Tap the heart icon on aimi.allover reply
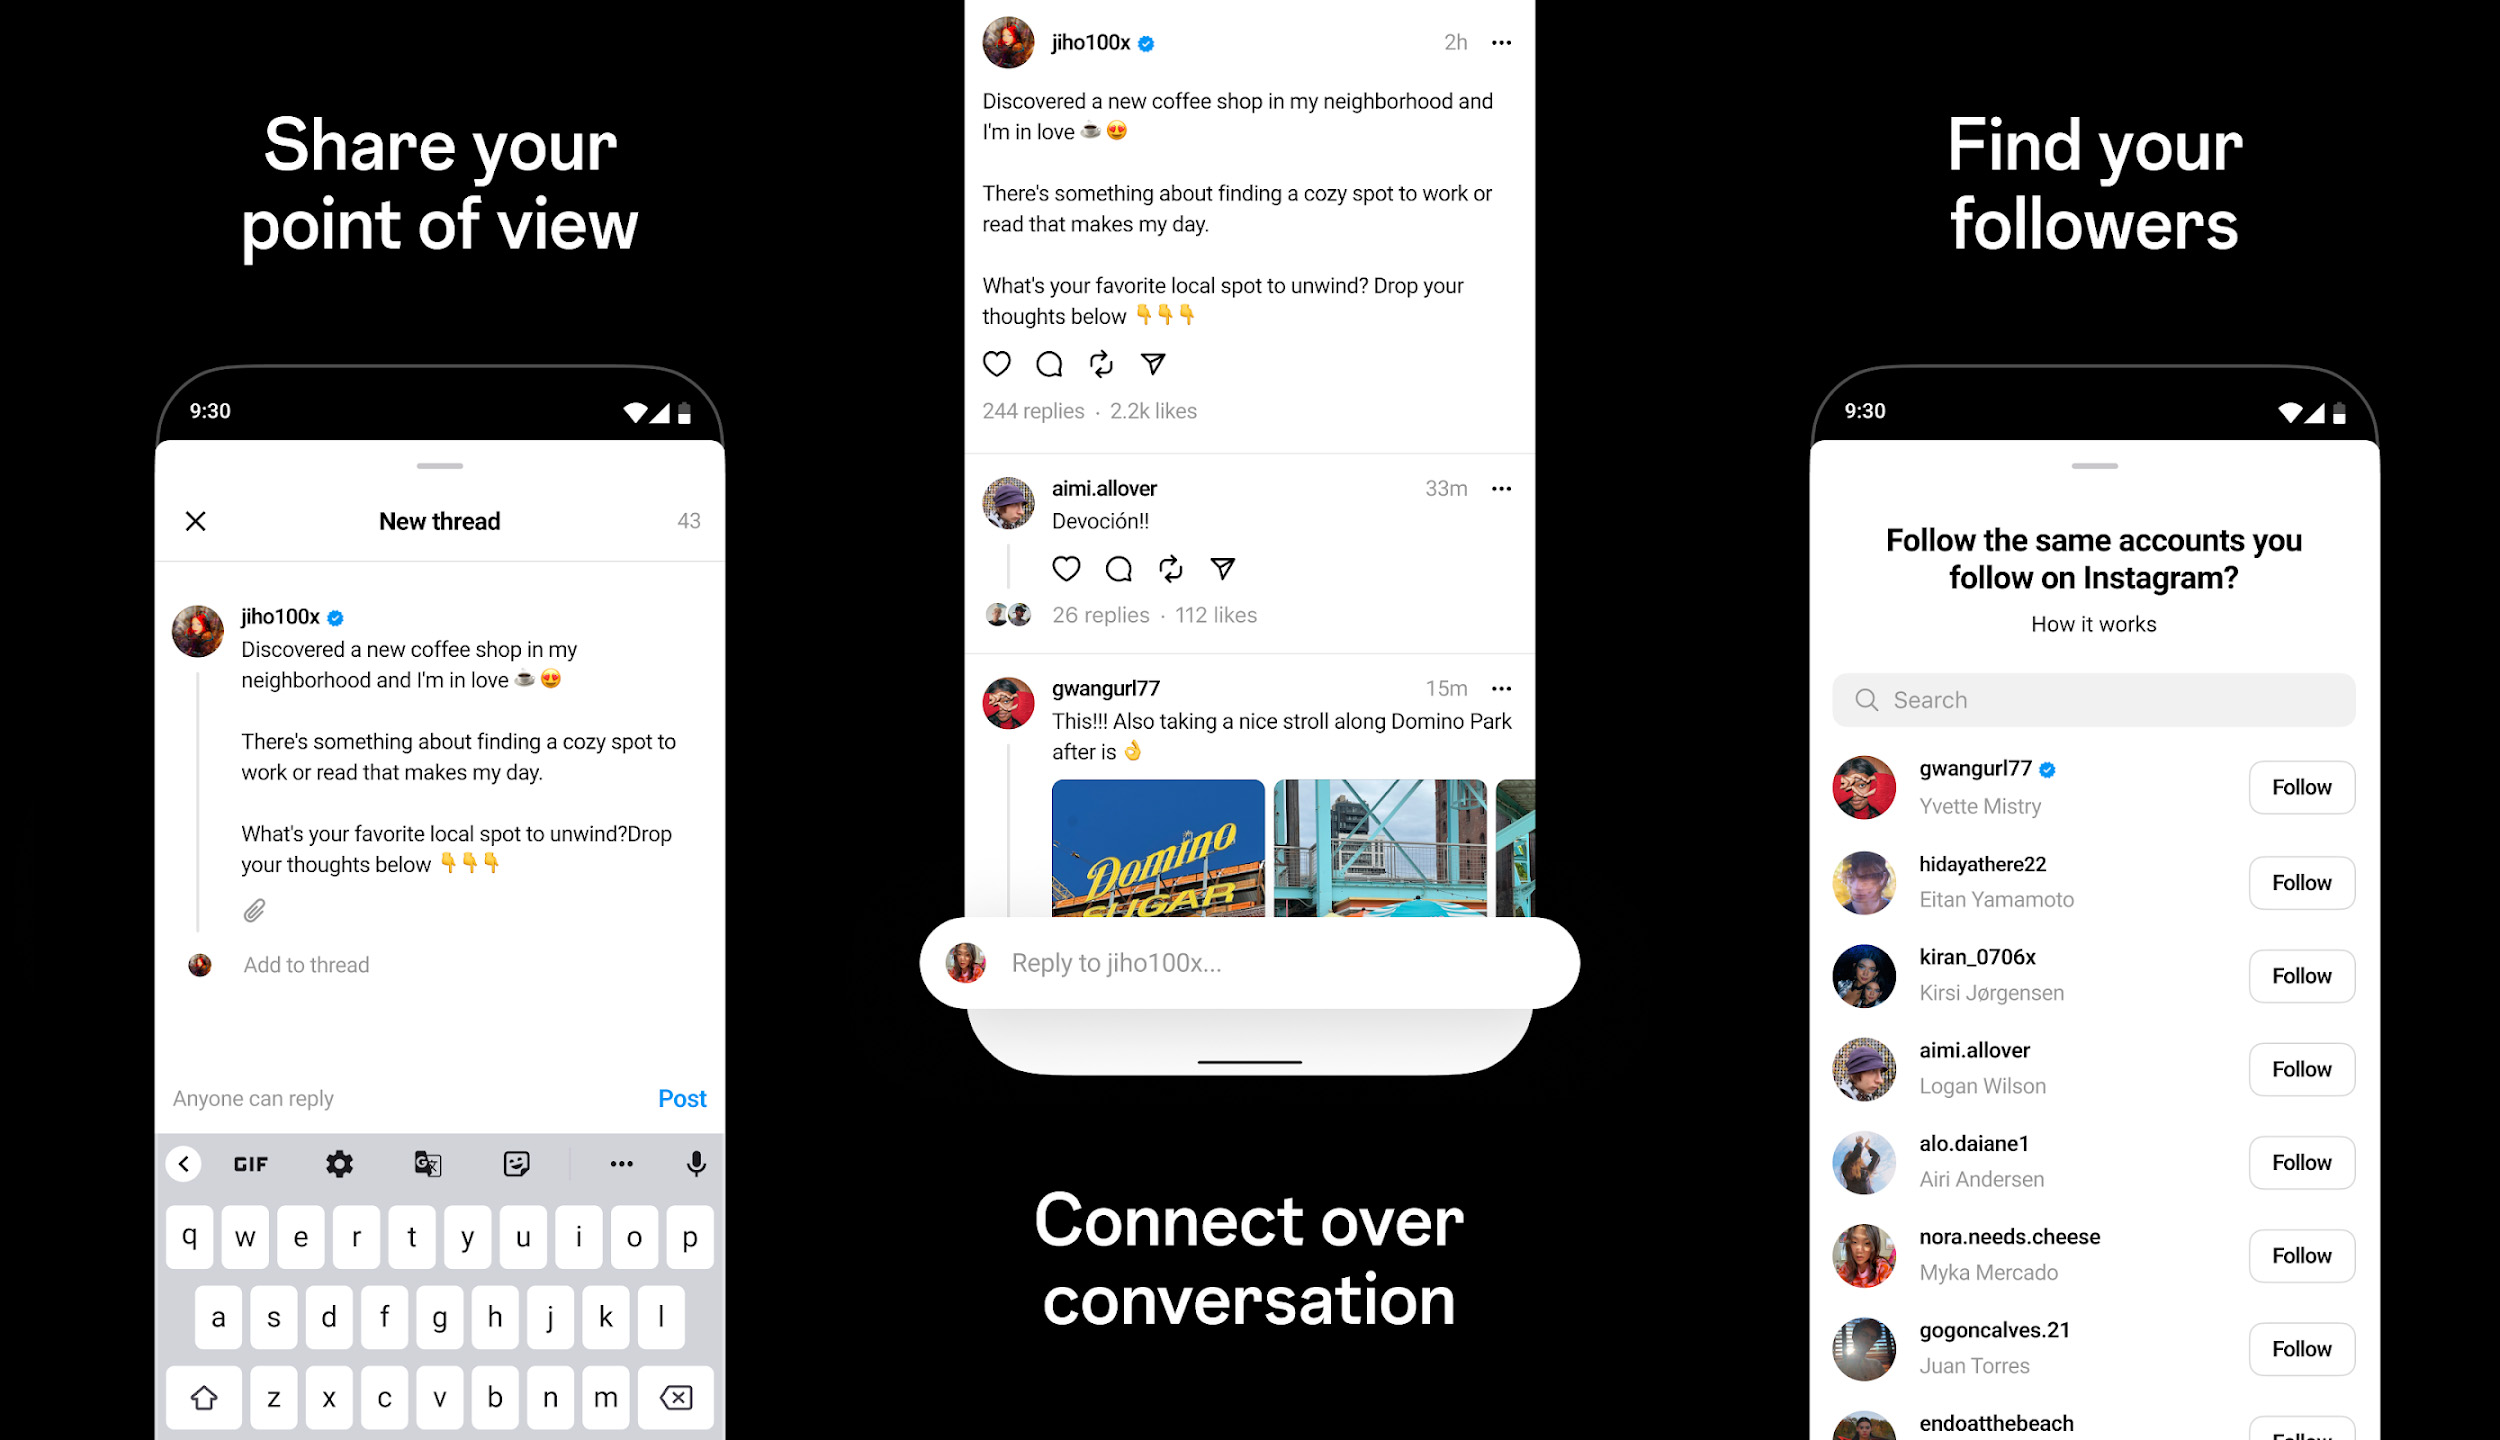2500x1440 pixels. point(1065,568)
